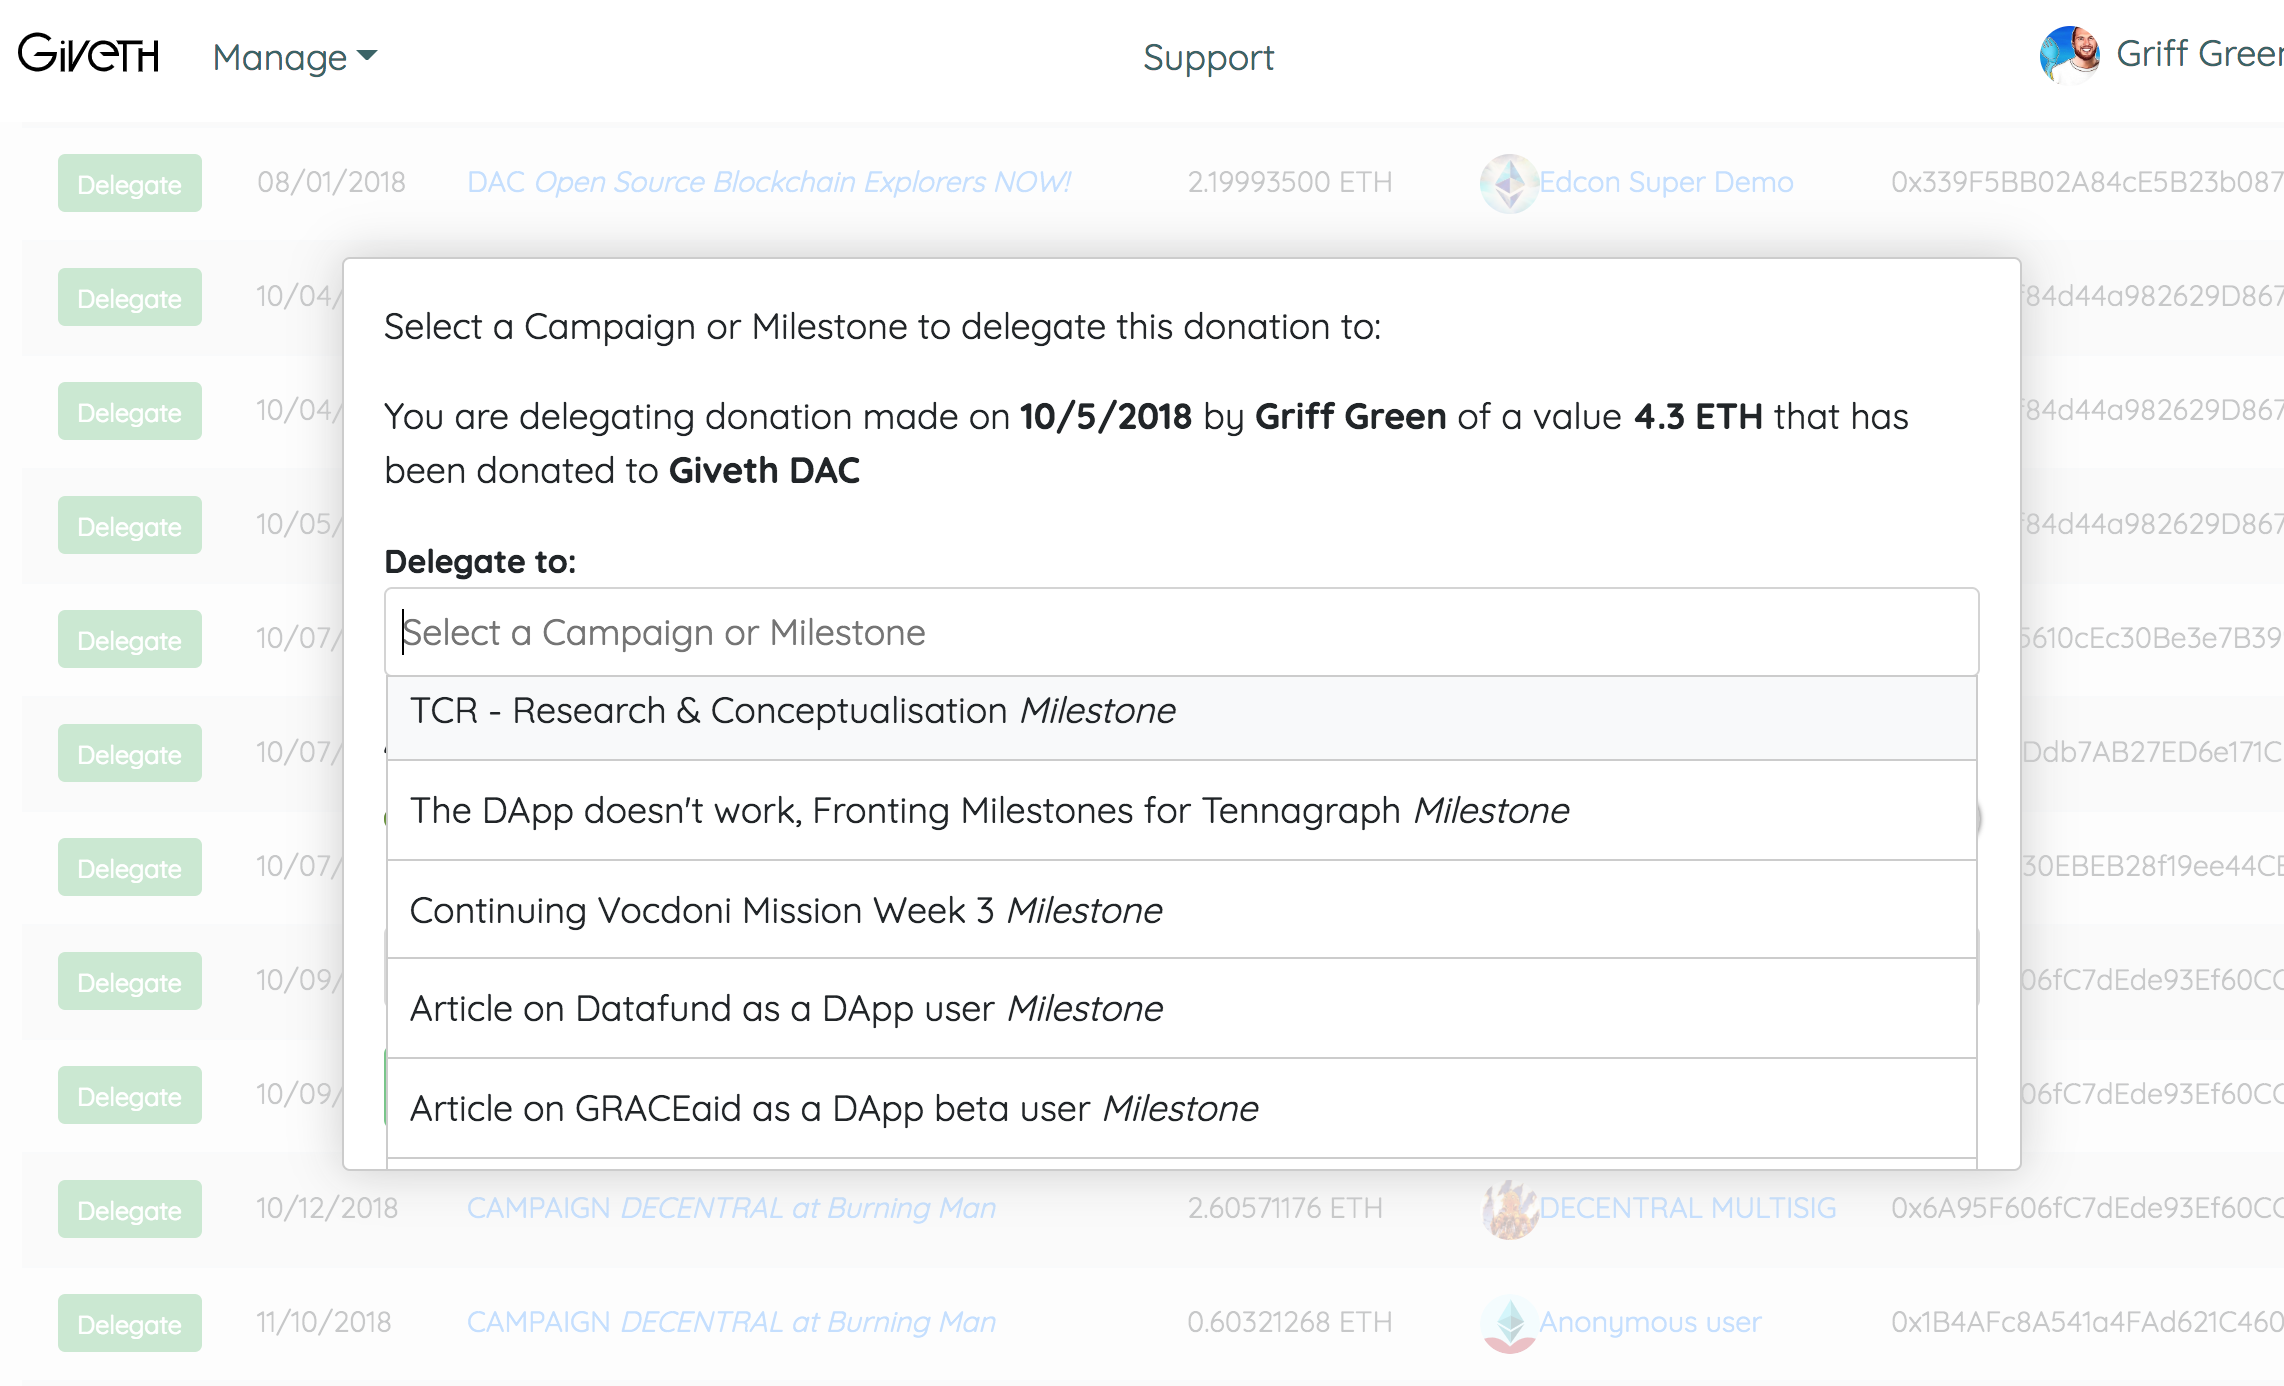Open Griff Green profile avatar
The width and height of the screenshot is (2284, 1386).
point(2069,54)
